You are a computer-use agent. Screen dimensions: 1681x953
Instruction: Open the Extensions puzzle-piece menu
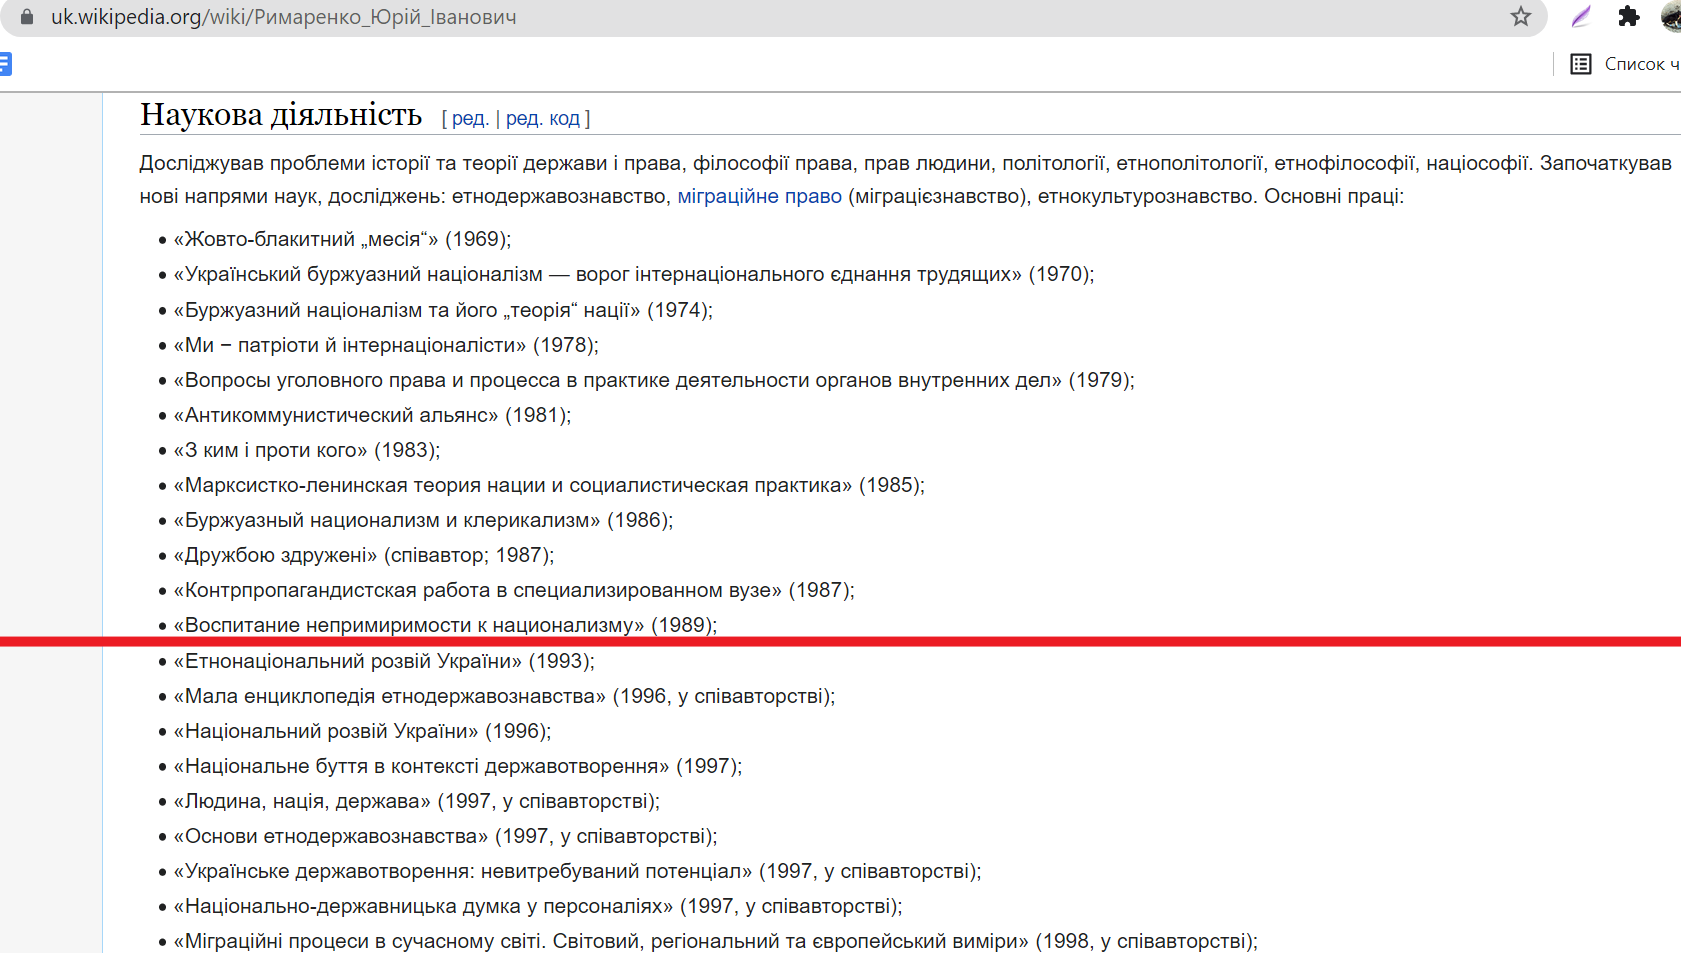pyautogui.click(x=1629, y=17)
